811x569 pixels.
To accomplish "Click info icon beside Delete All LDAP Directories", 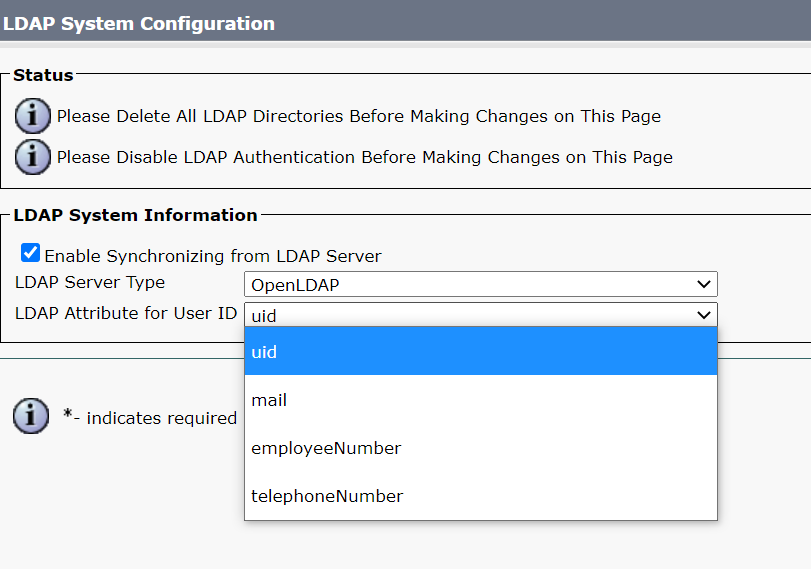I will pos(33,116).
